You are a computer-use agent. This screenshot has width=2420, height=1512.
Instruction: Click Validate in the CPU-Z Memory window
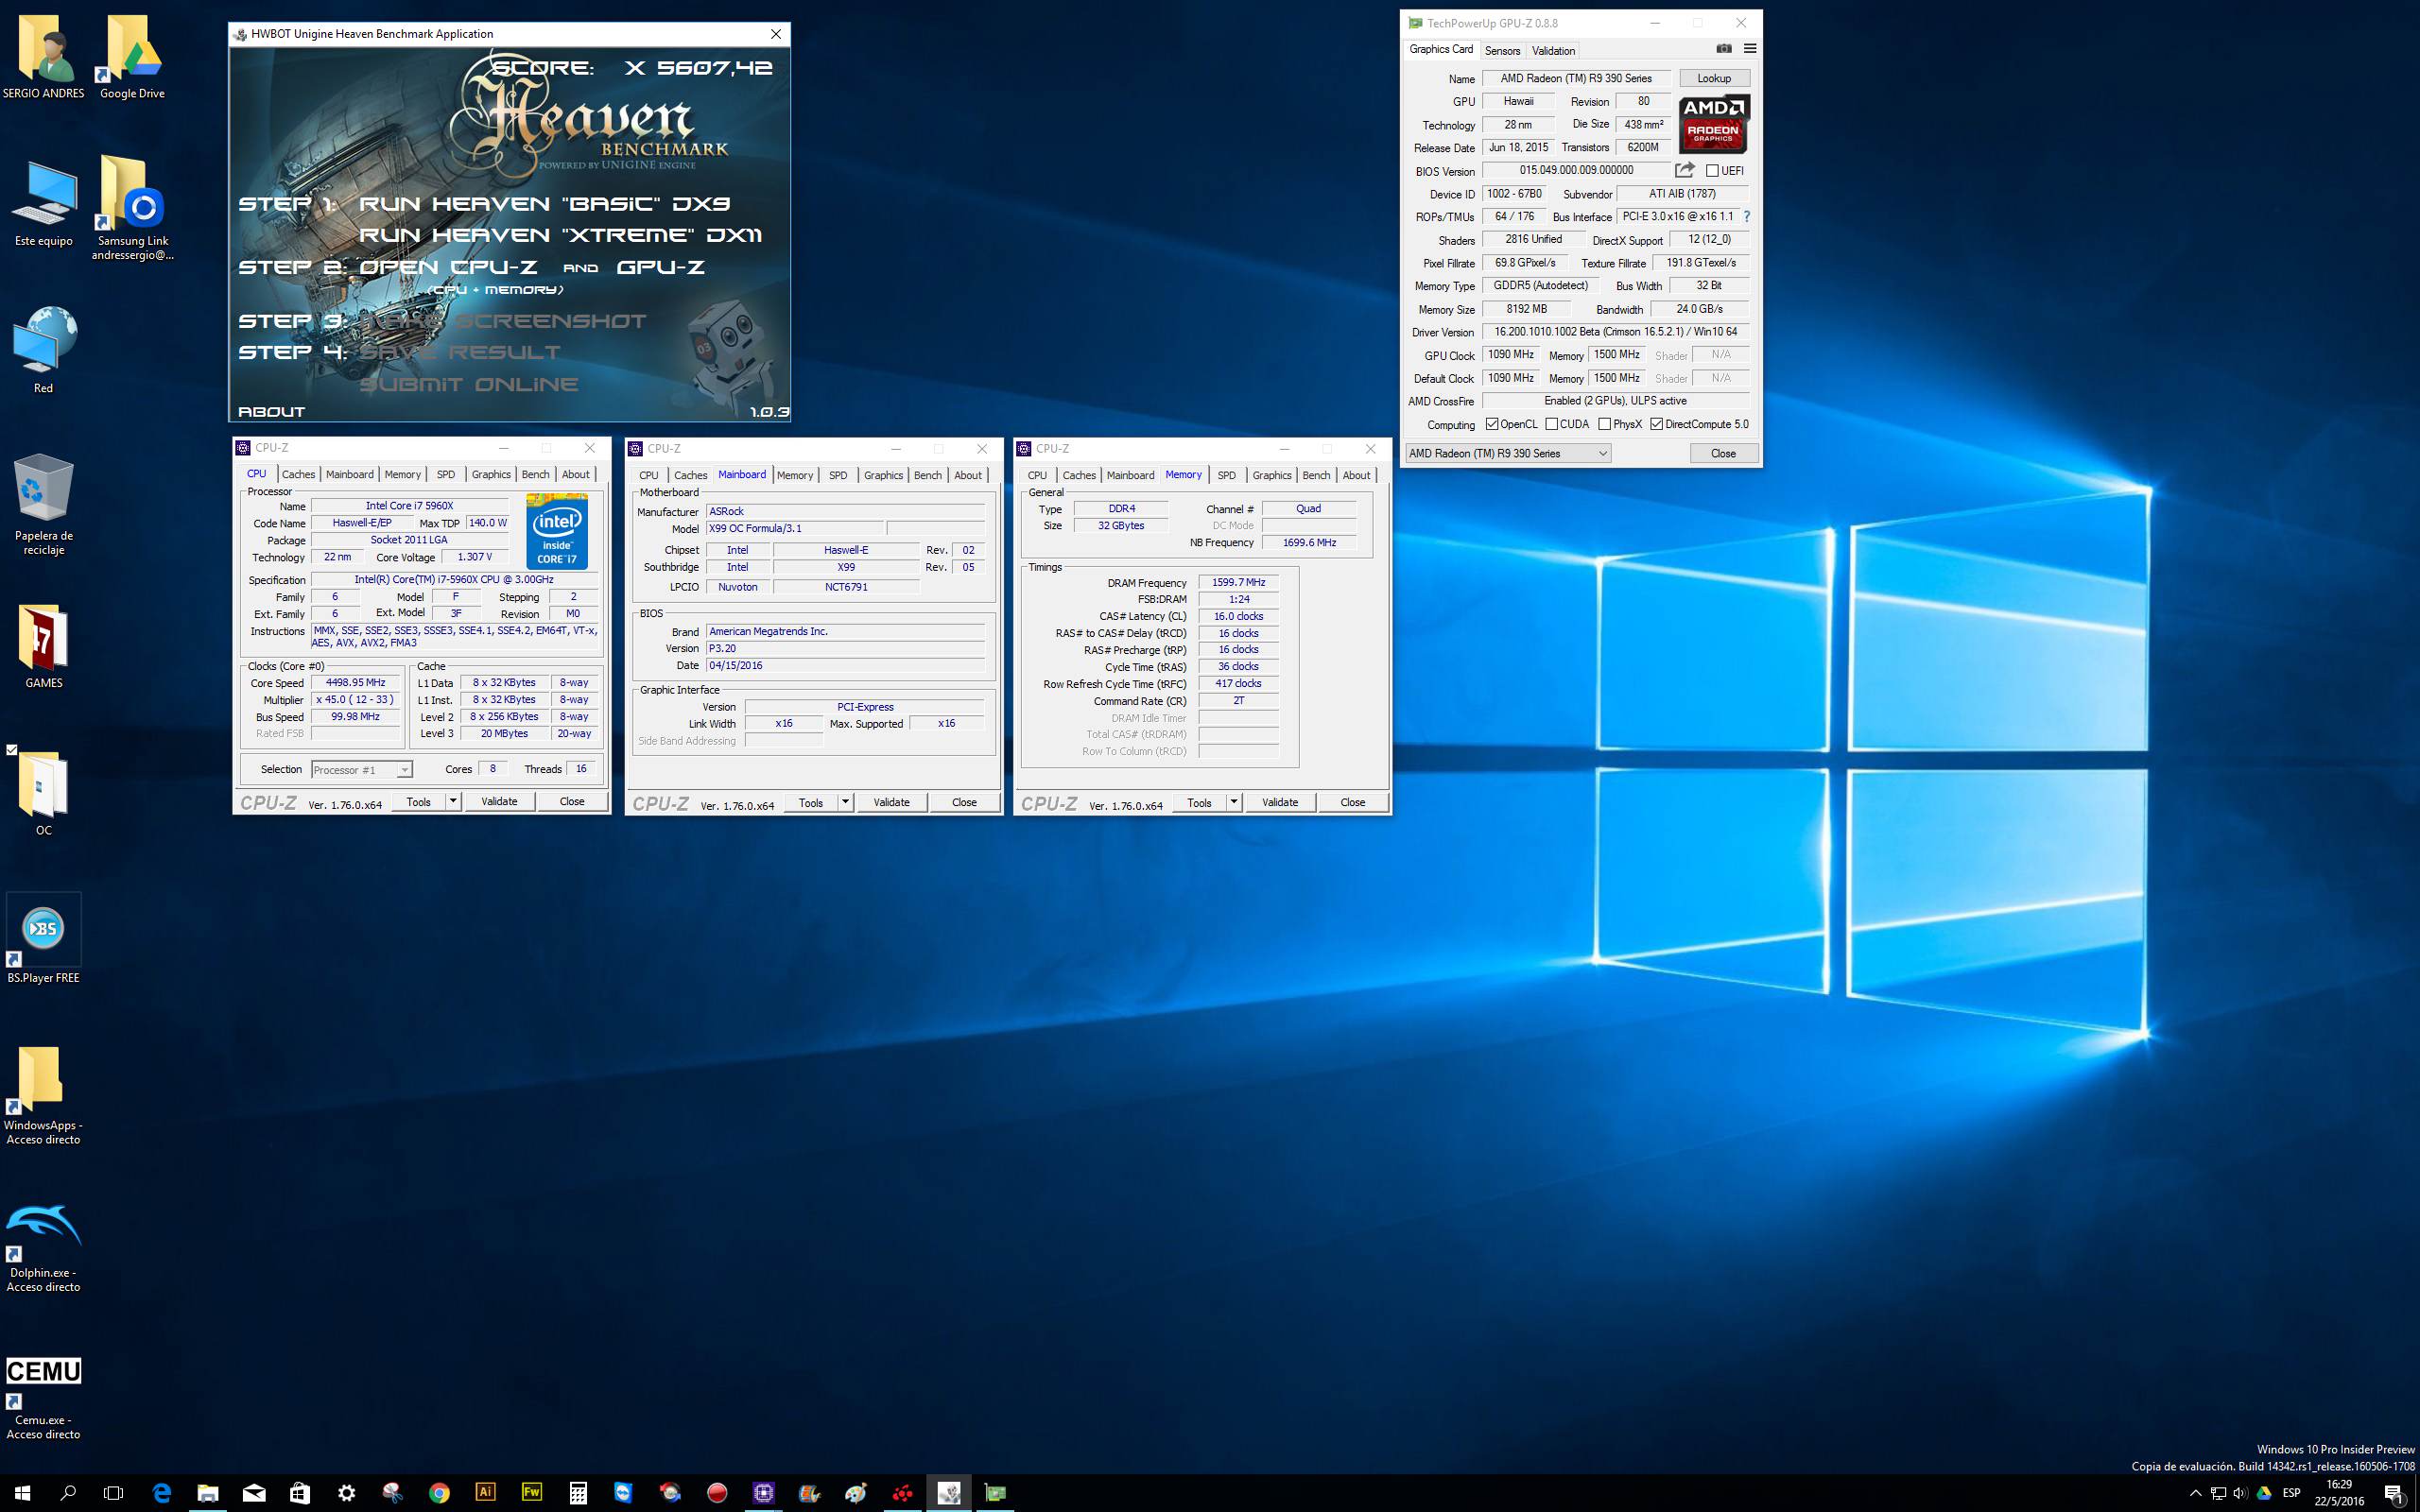tap(1280, 802)
